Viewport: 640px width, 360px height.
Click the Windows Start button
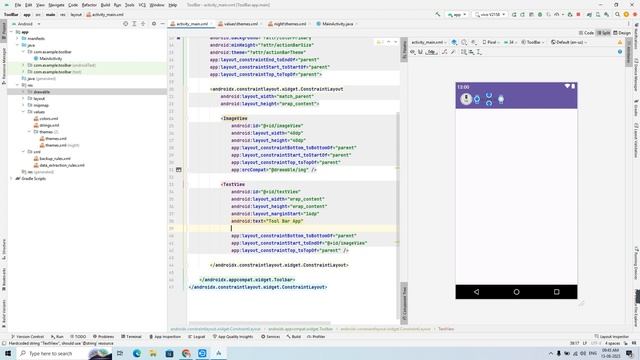(7, 353)
